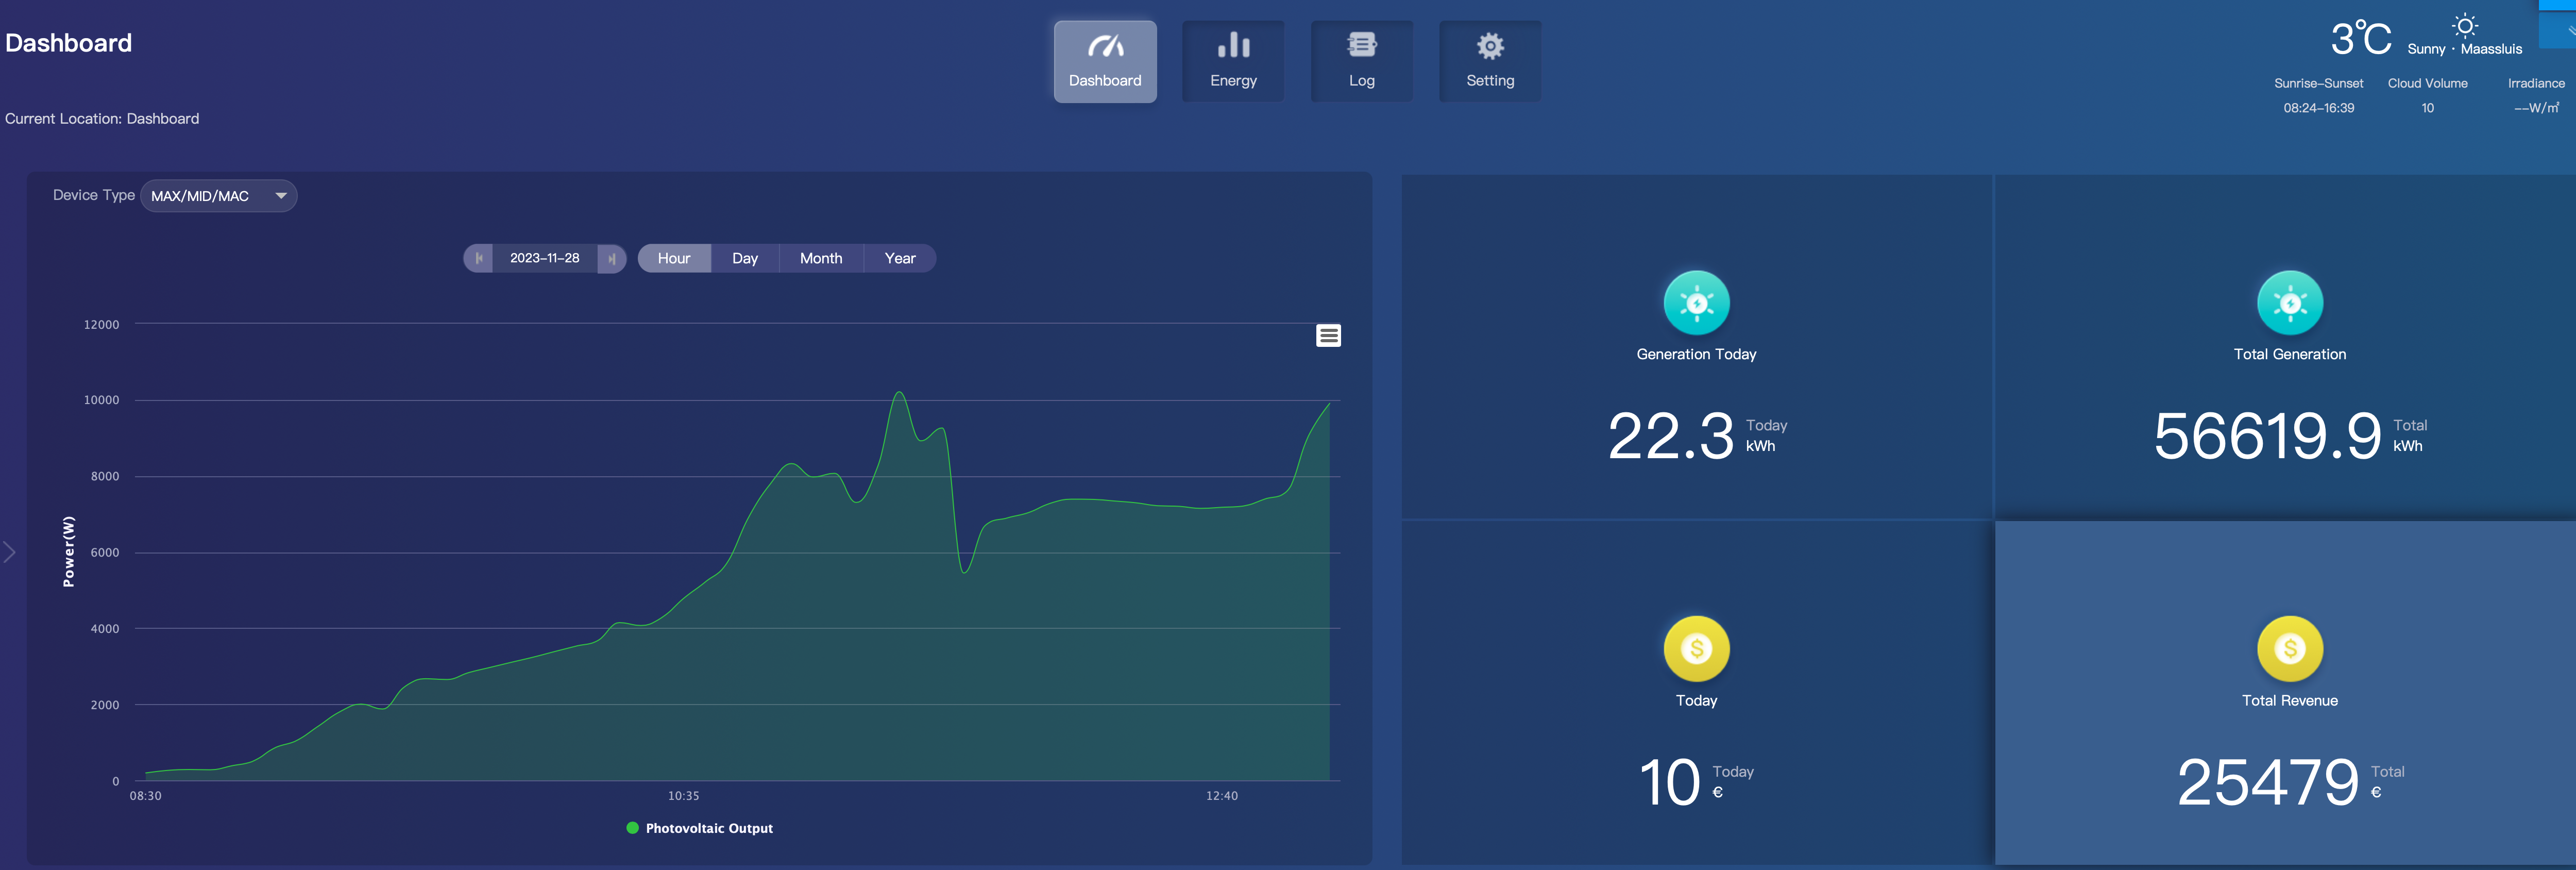The height and width of the screenshot is (870, 2576).
Task: Click the 2023-11-28 date field
Action: (x=544, y=258)
